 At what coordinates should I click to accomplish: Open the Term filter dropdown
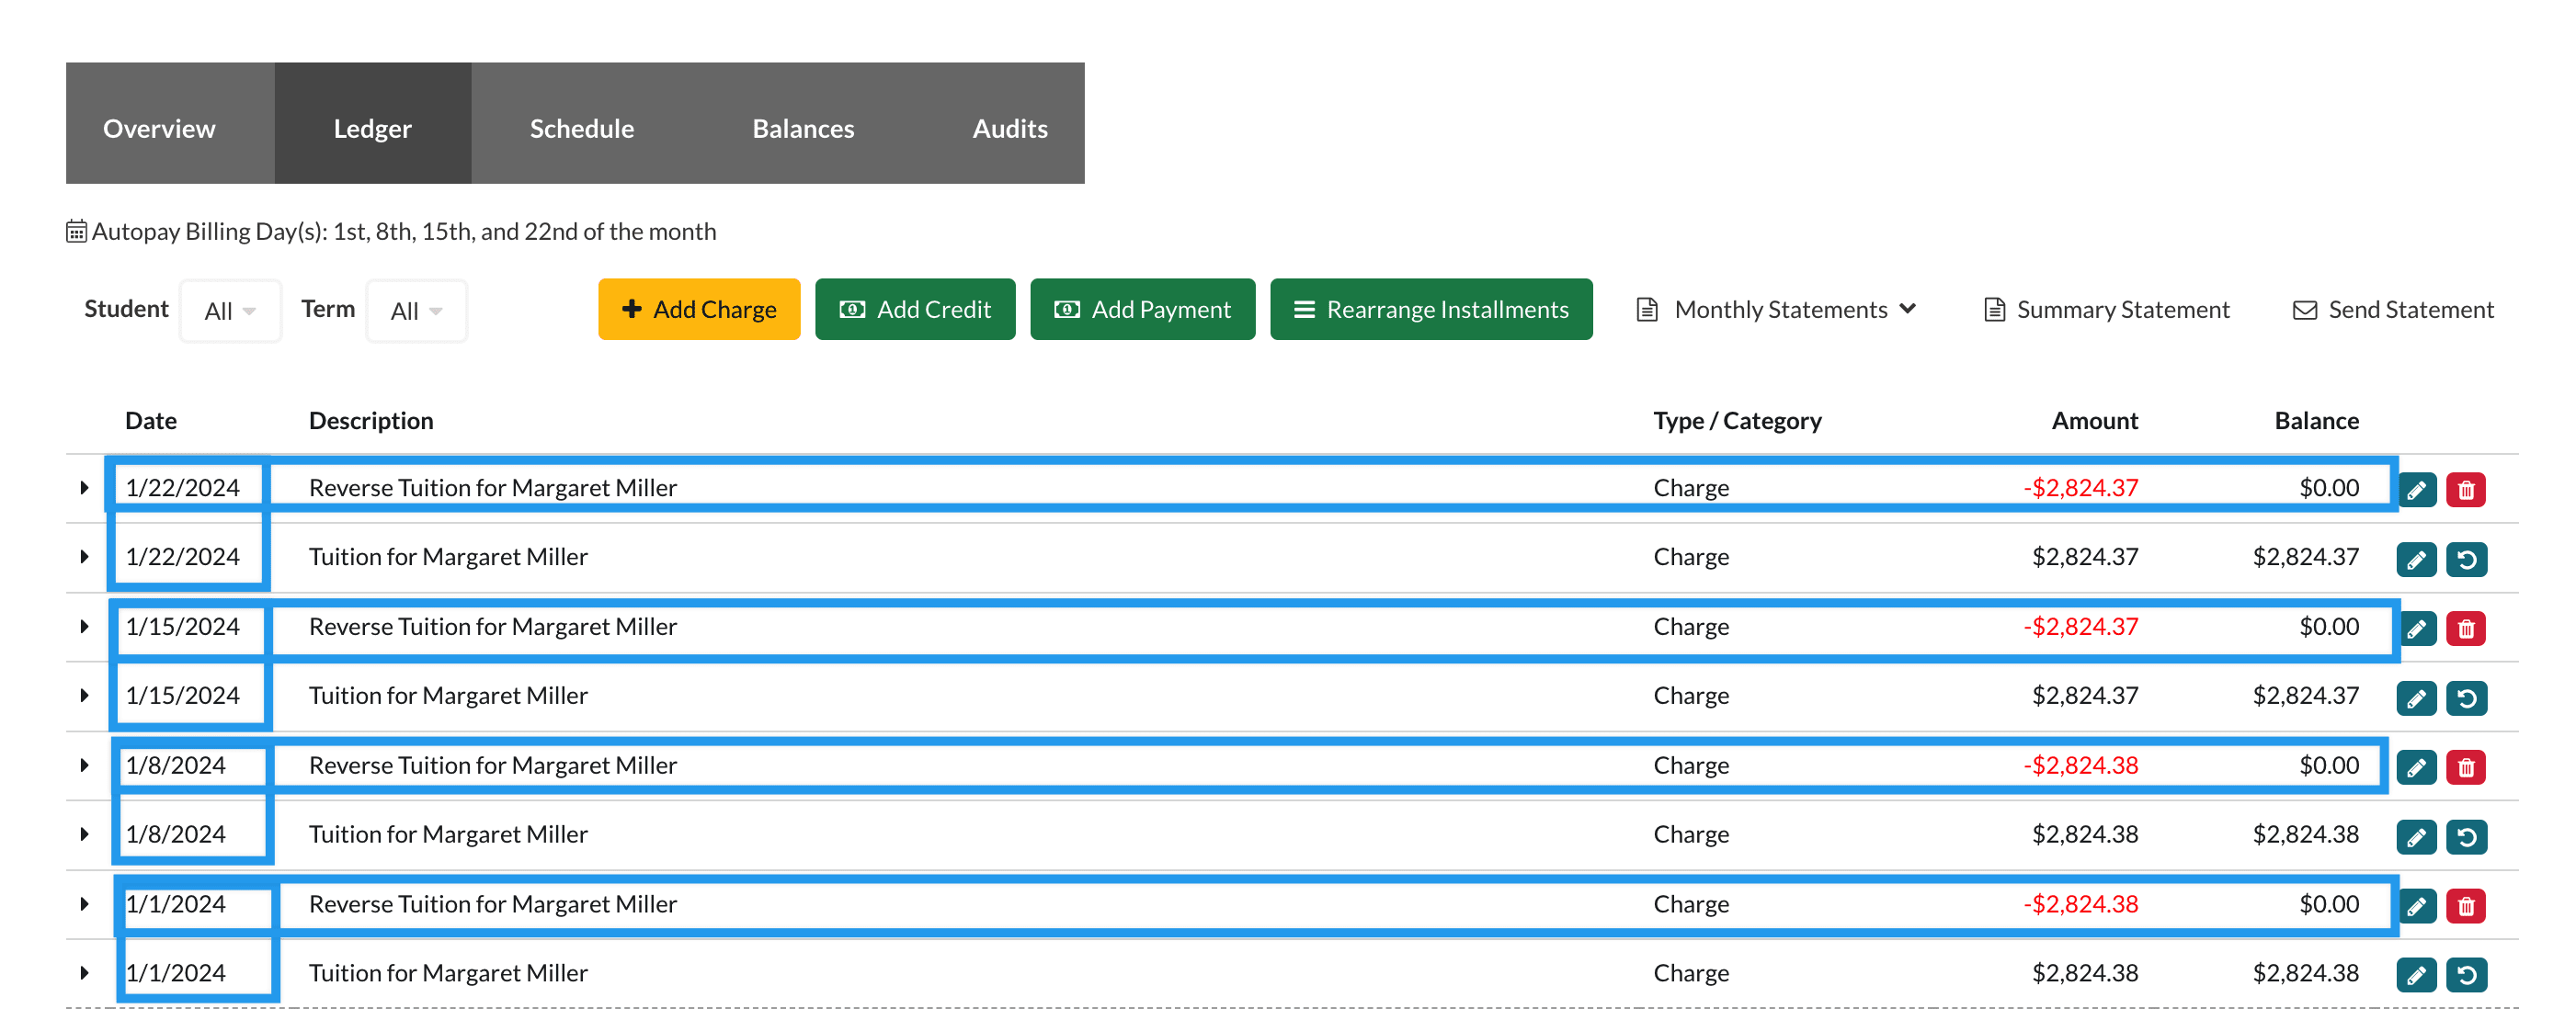416,311
